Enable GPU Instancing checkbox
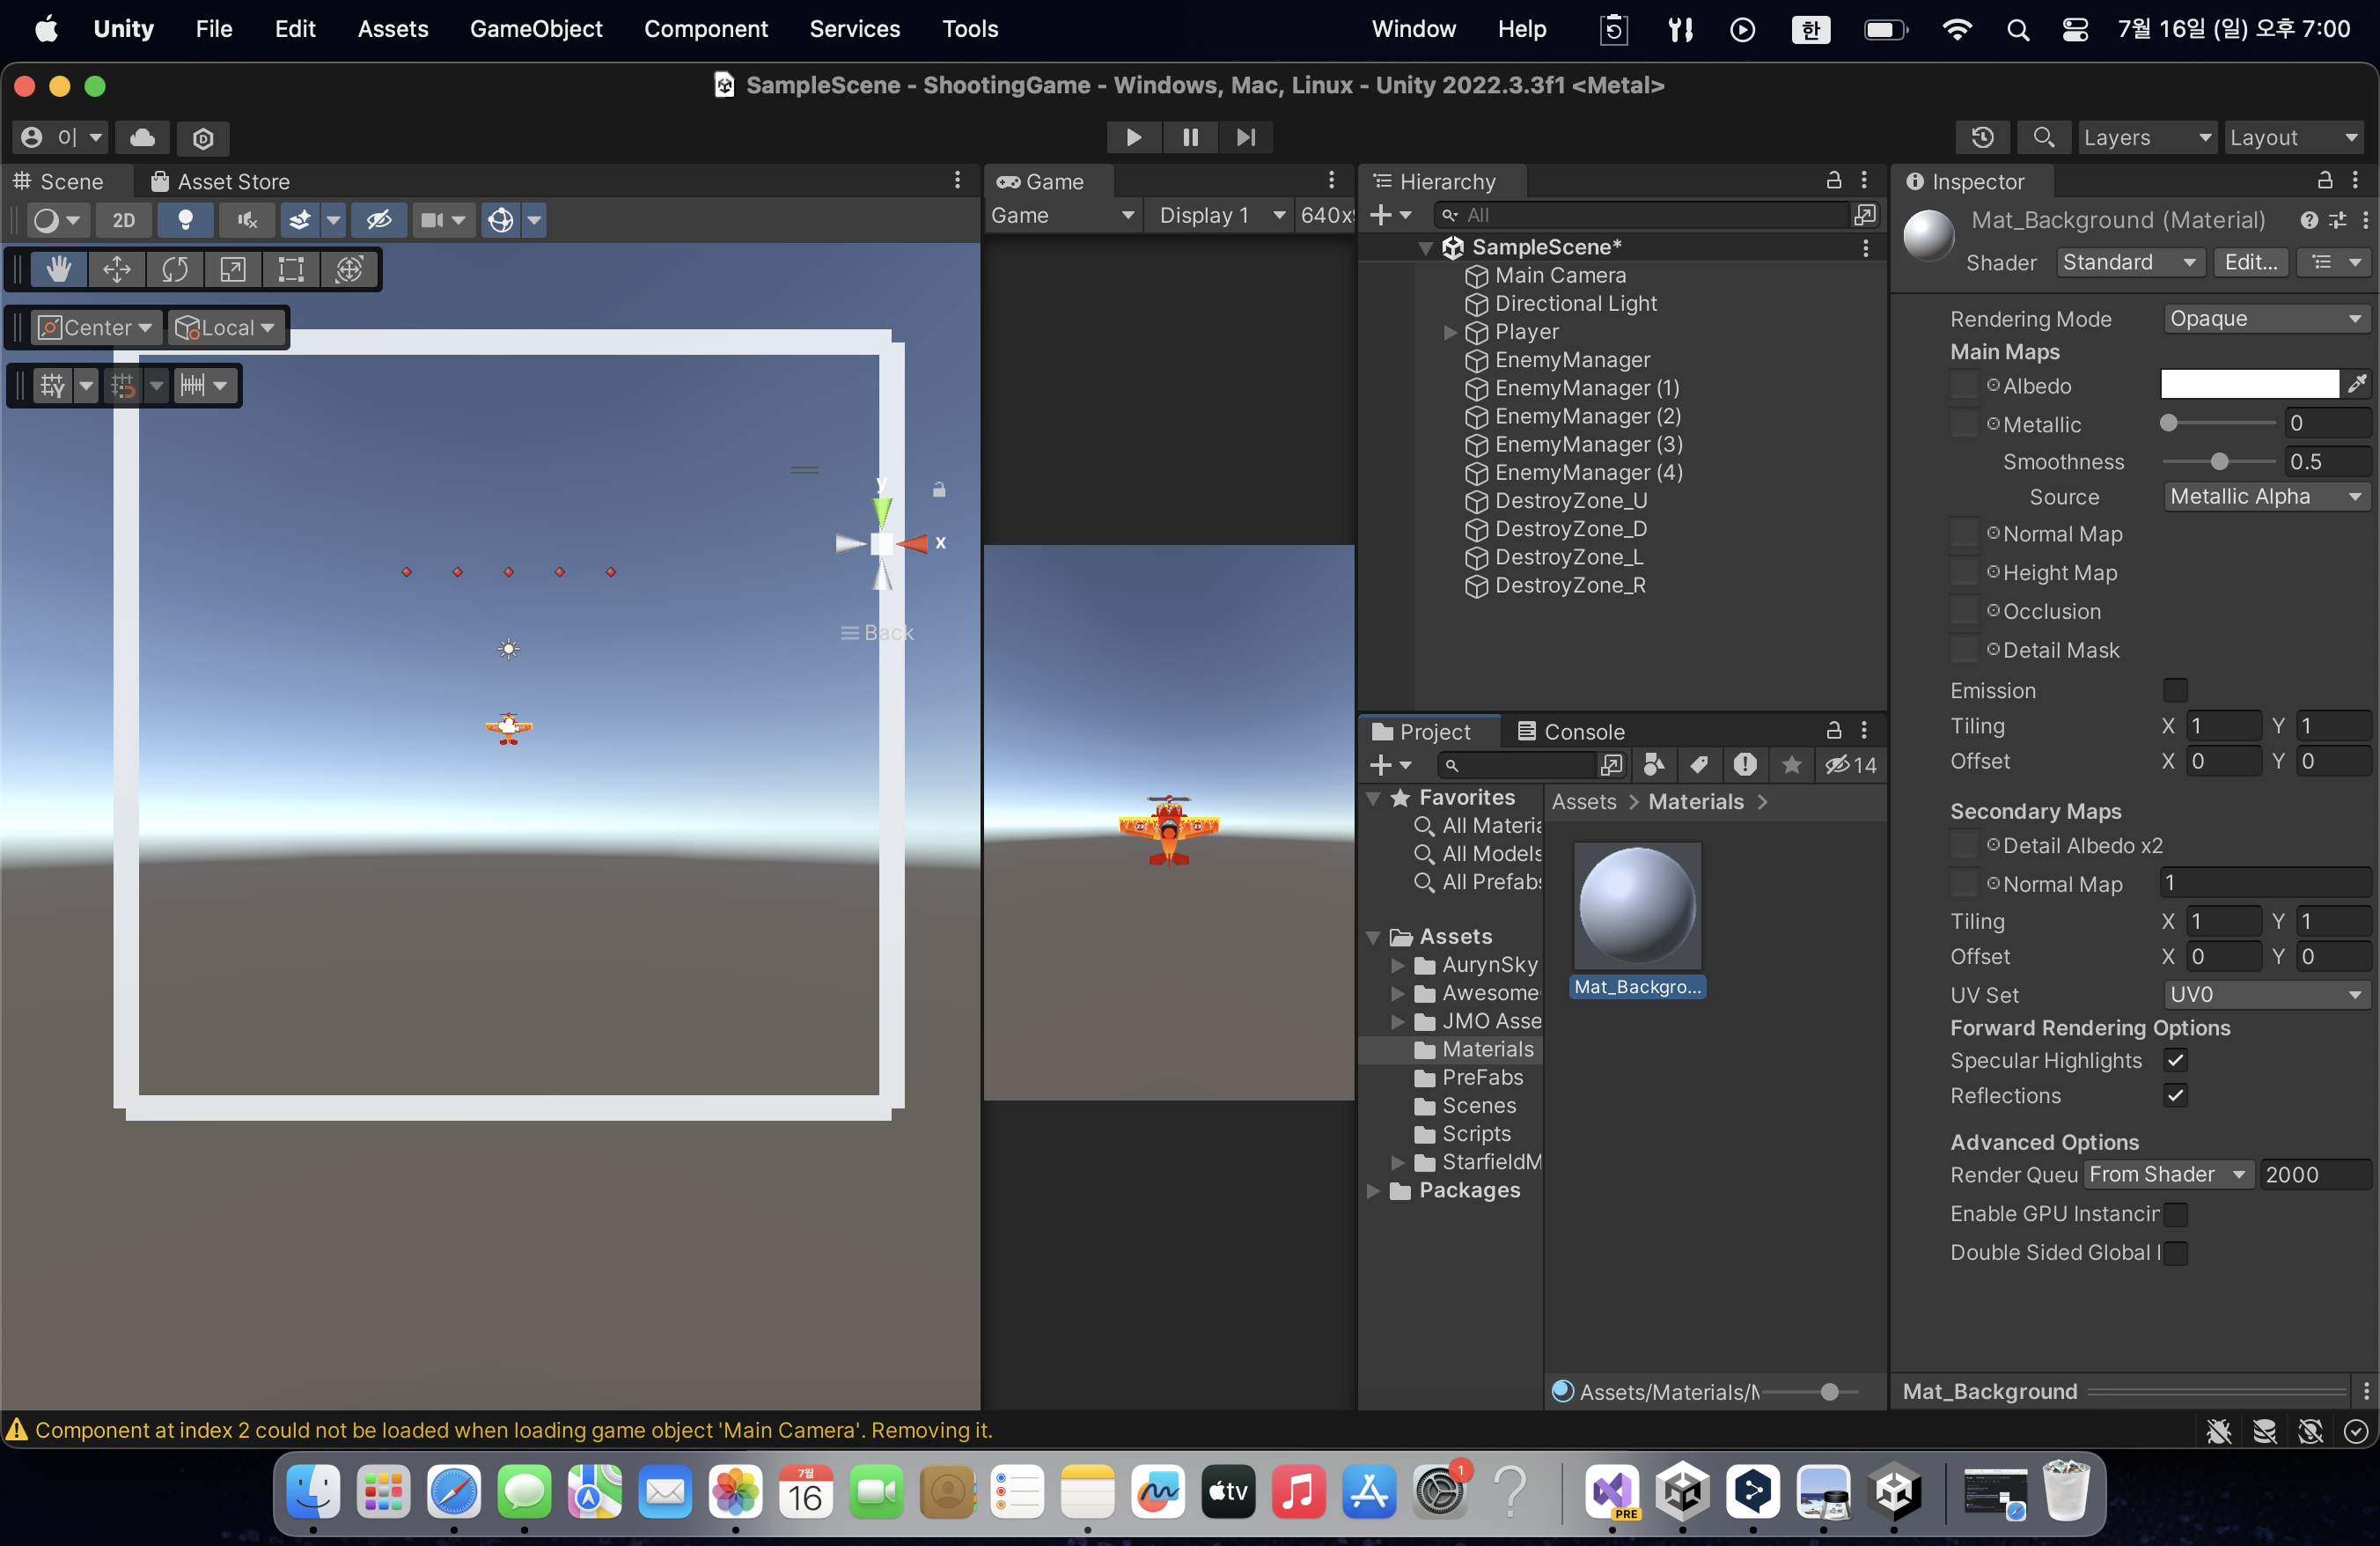Image resolution: width=2380 pixels, height=1546 pixels. pyautogui.click(x=2175, y=1214)
